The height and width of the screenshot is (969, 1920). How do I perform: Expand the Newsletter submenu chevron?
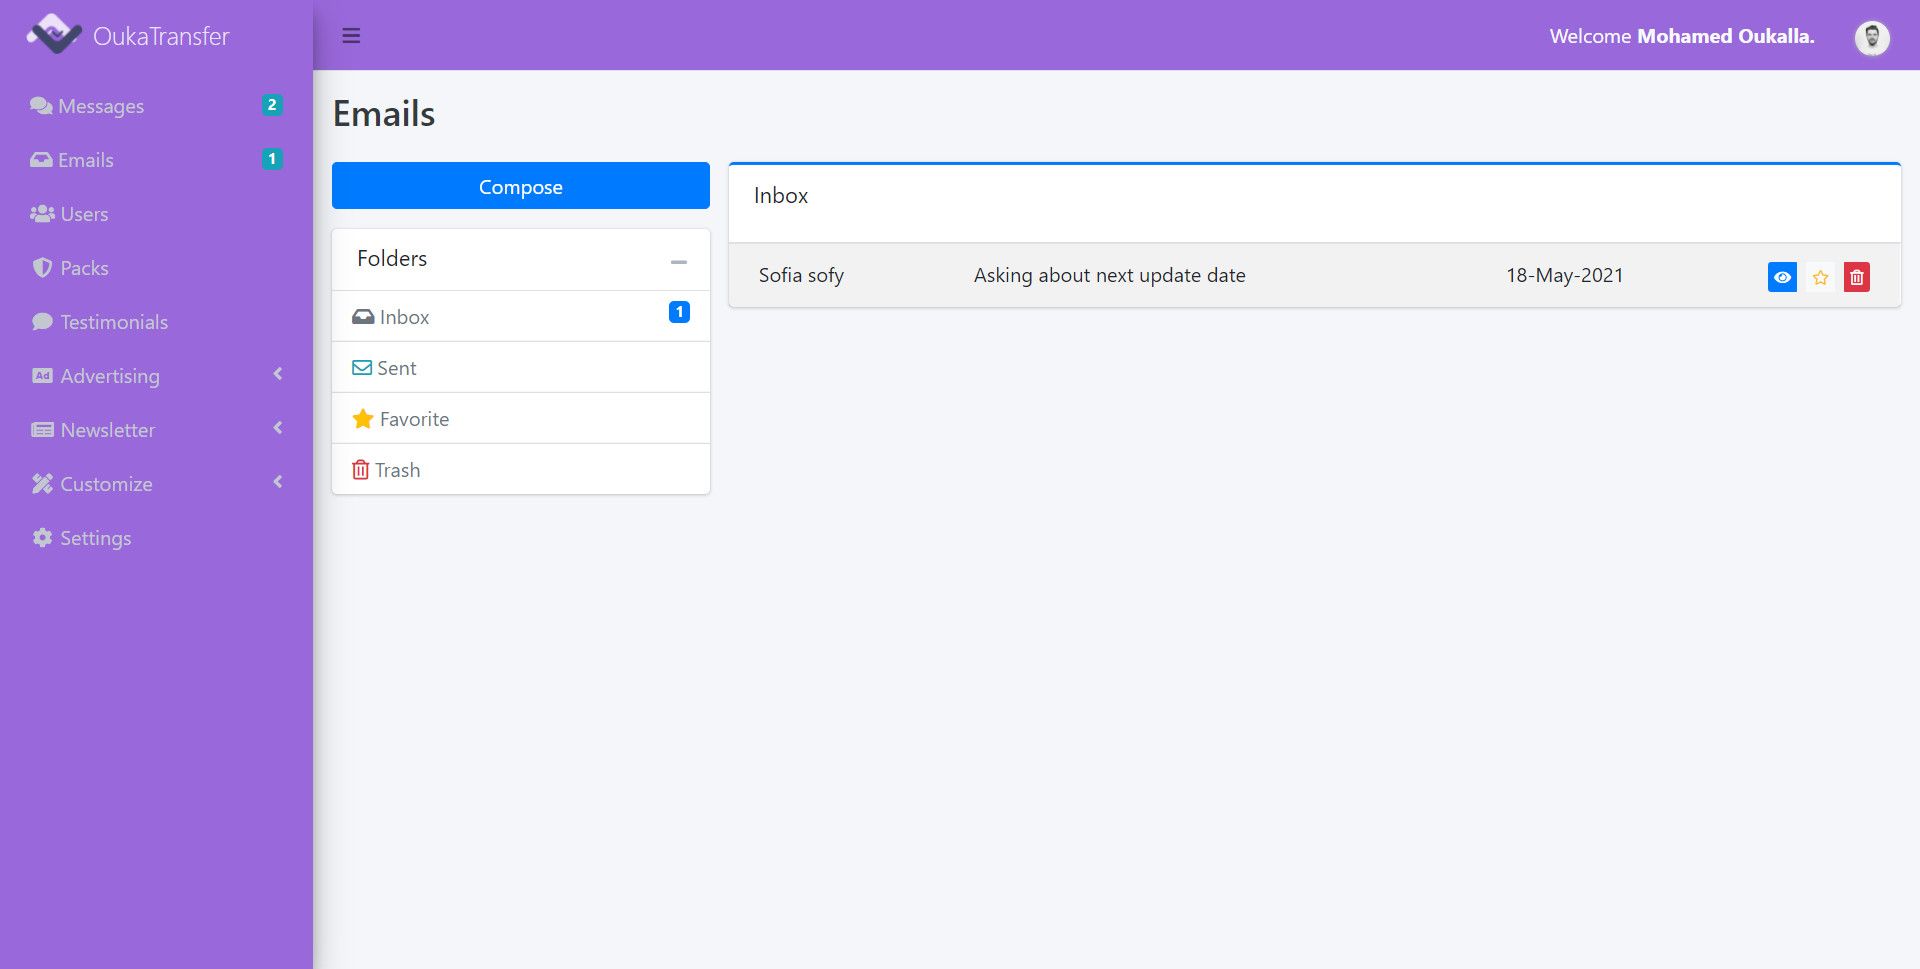[x=278, y=428]
